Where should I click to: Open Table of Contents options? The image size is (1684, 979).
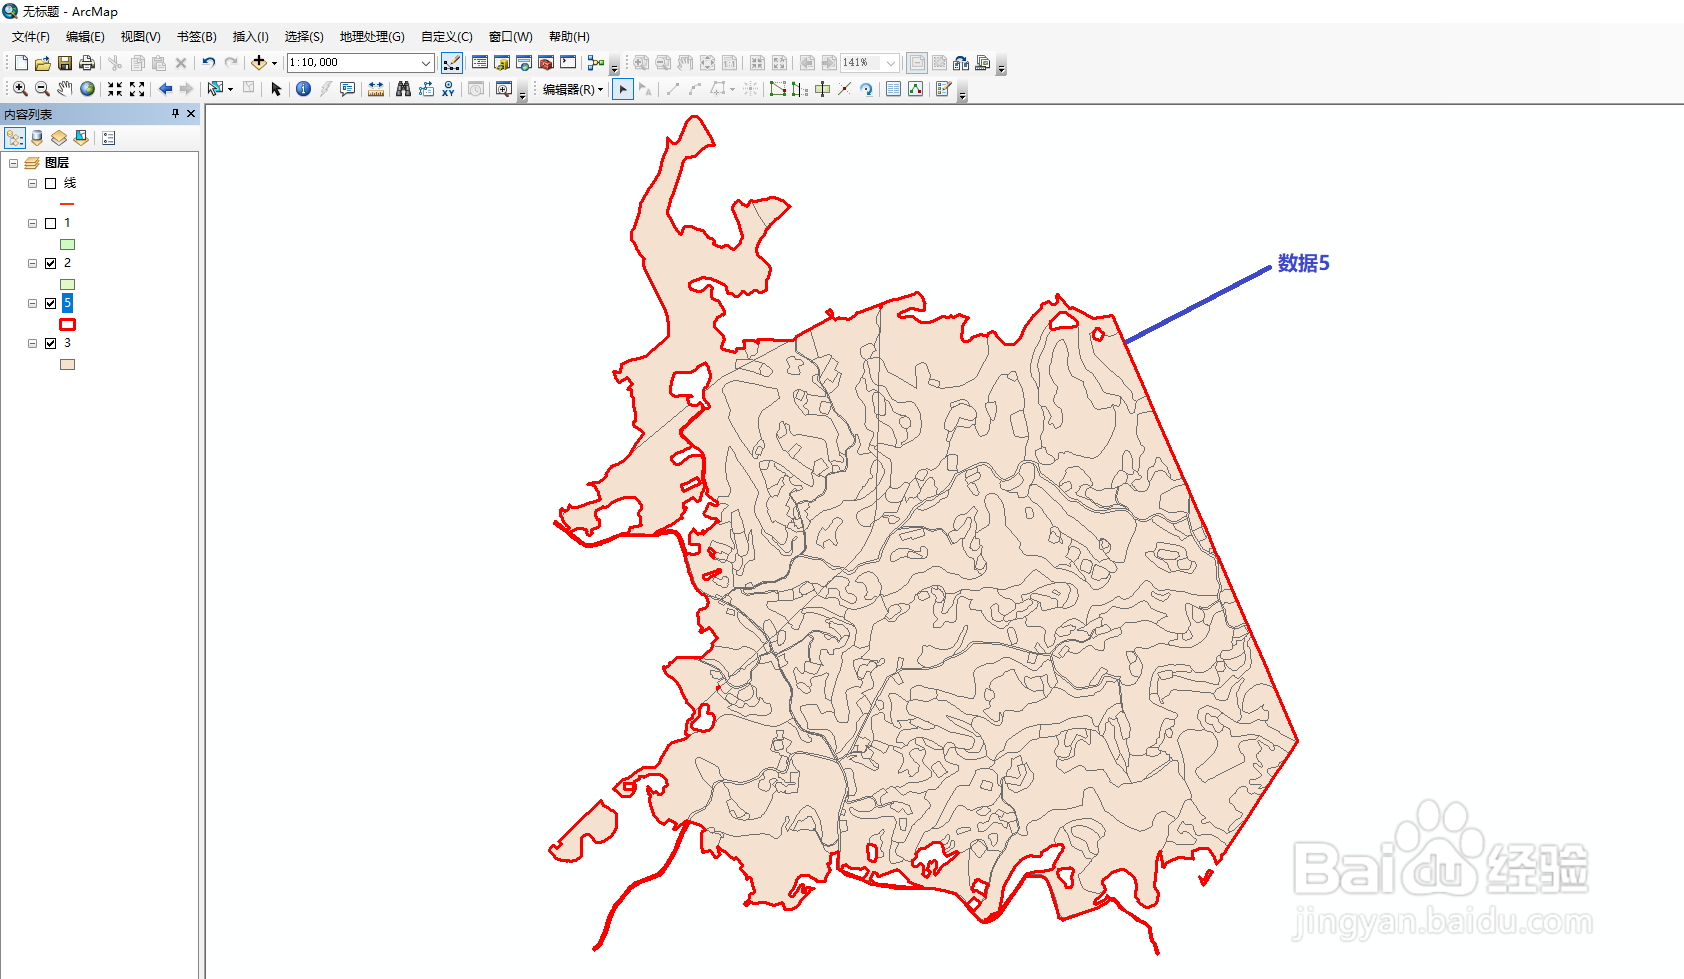[108, 138]
